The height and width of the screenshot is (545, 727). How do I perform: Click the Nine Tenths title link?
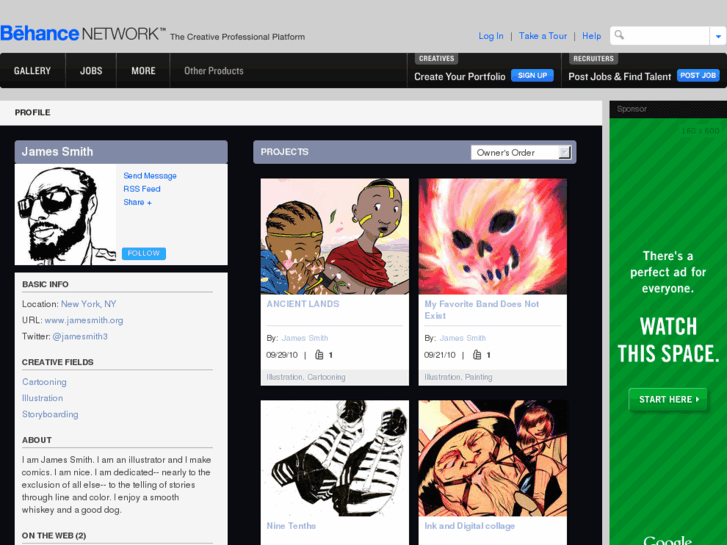point(291,526)
